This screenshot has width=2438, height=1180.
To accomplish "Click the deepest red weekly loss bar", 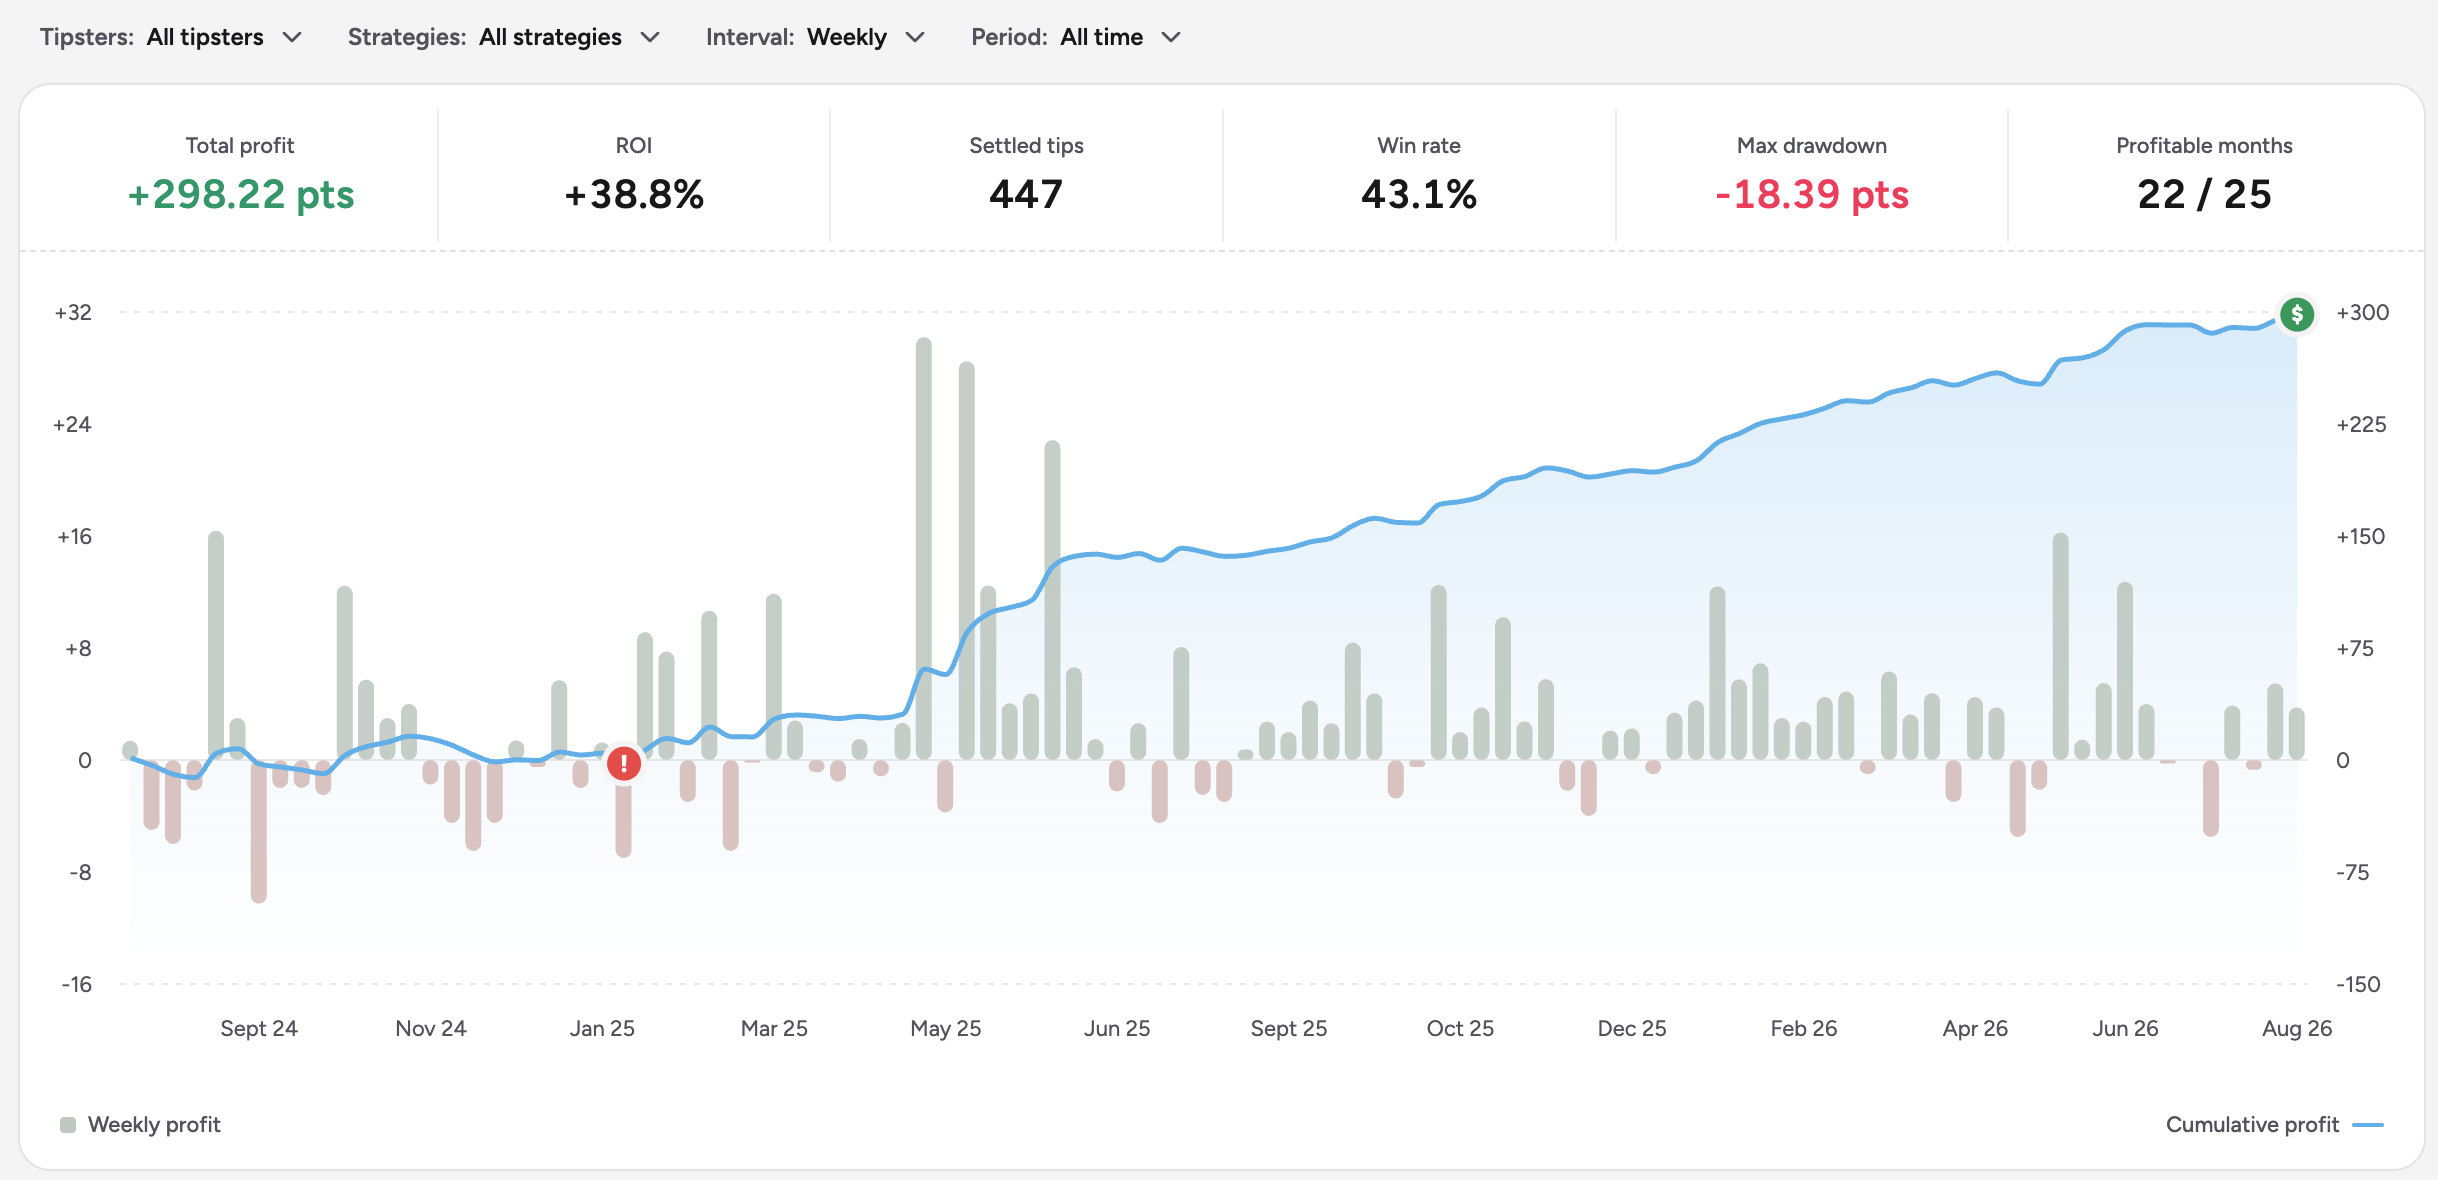I will pyautogui.click(x=259, y=831).
